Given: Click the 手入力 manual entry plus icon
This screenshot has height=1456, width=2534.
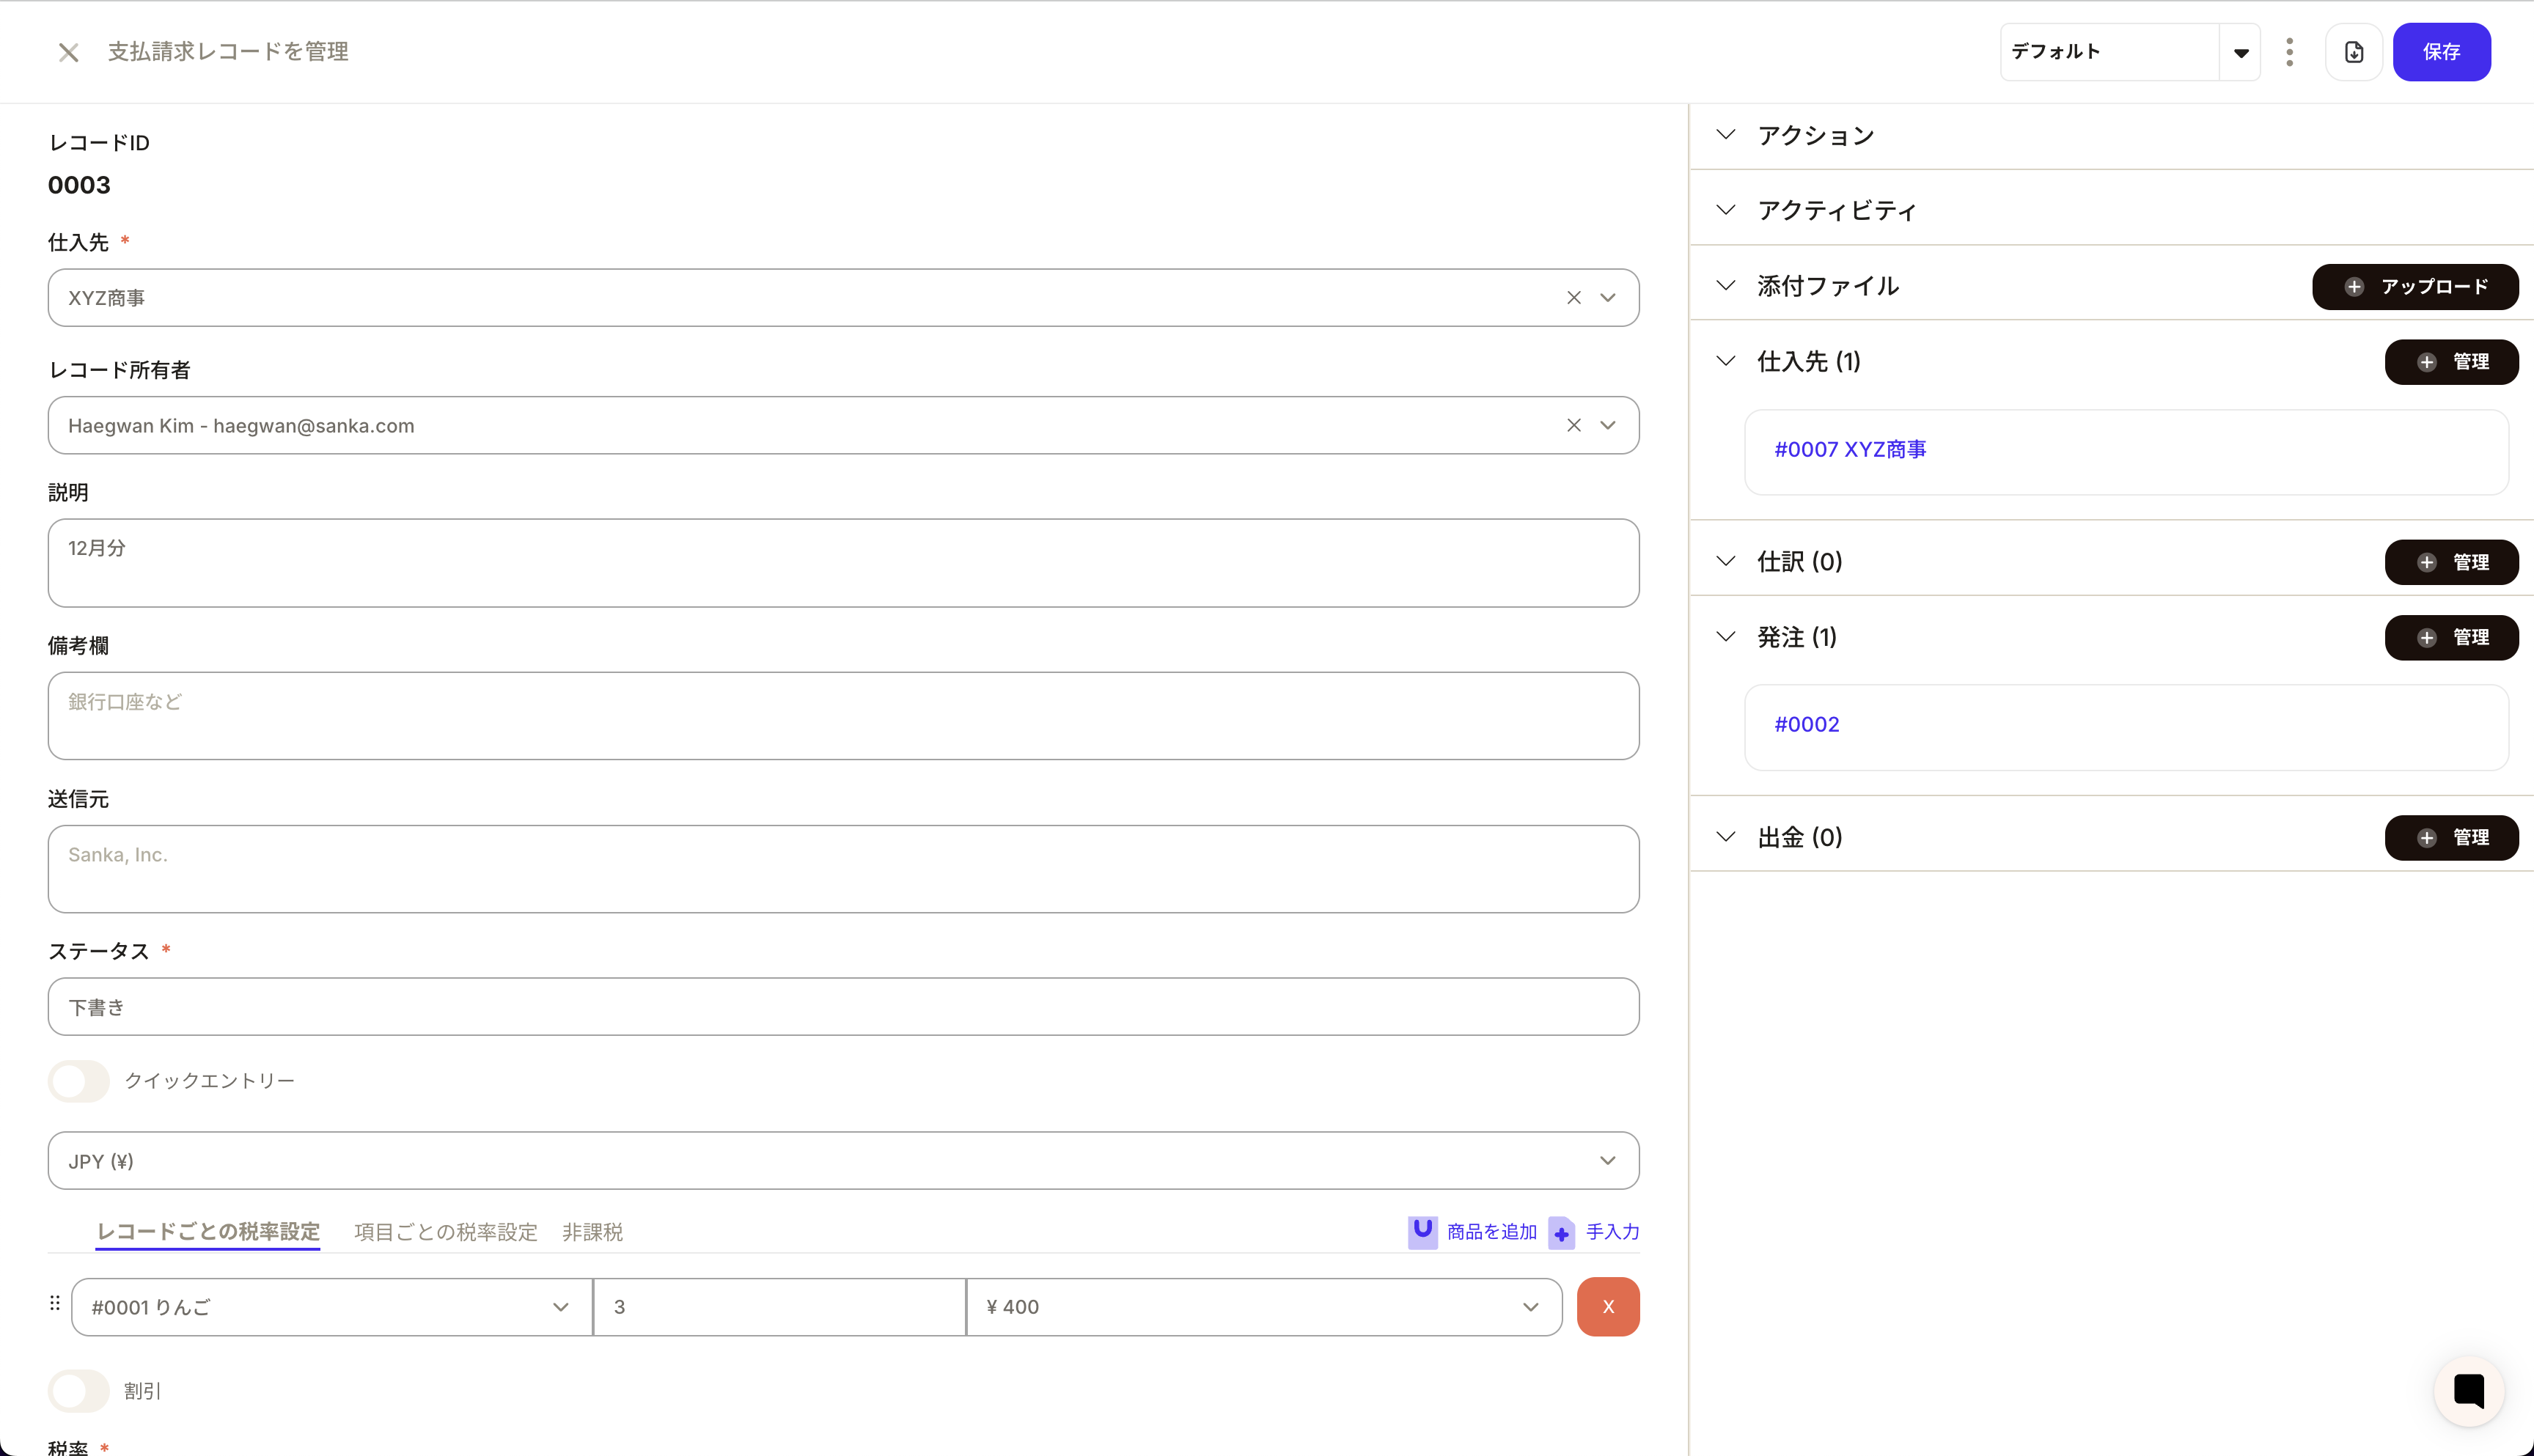Looking at the screenshot, I should tap(1561, 1233).
